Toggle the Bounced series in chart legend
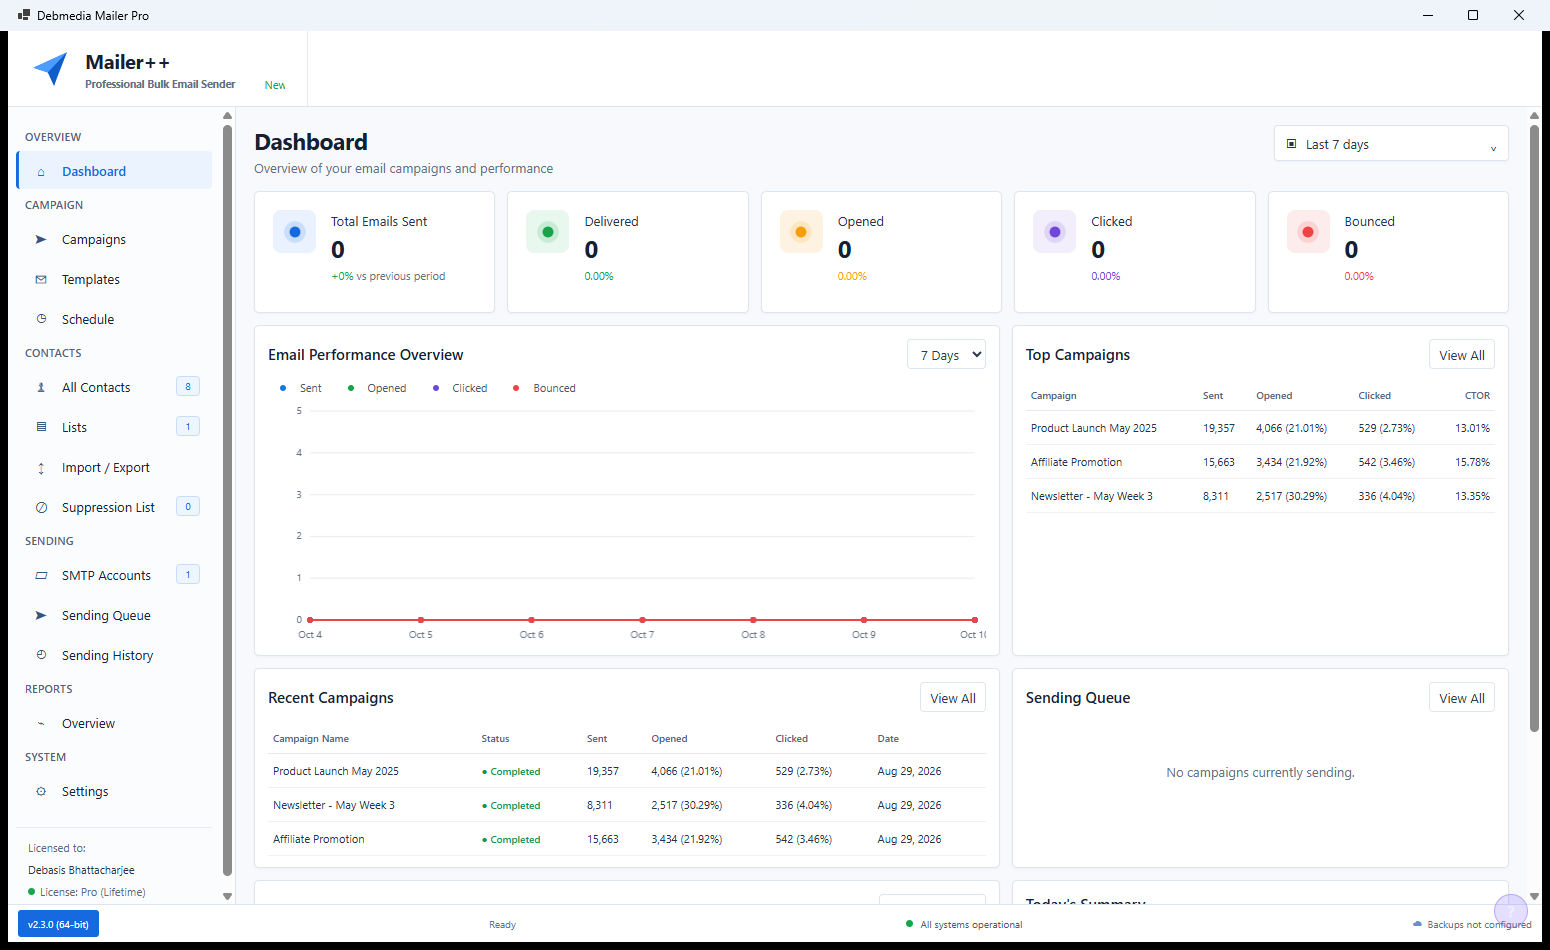Screen dimensions: 1550x950 pyautogui.click(x=544, y=388)
